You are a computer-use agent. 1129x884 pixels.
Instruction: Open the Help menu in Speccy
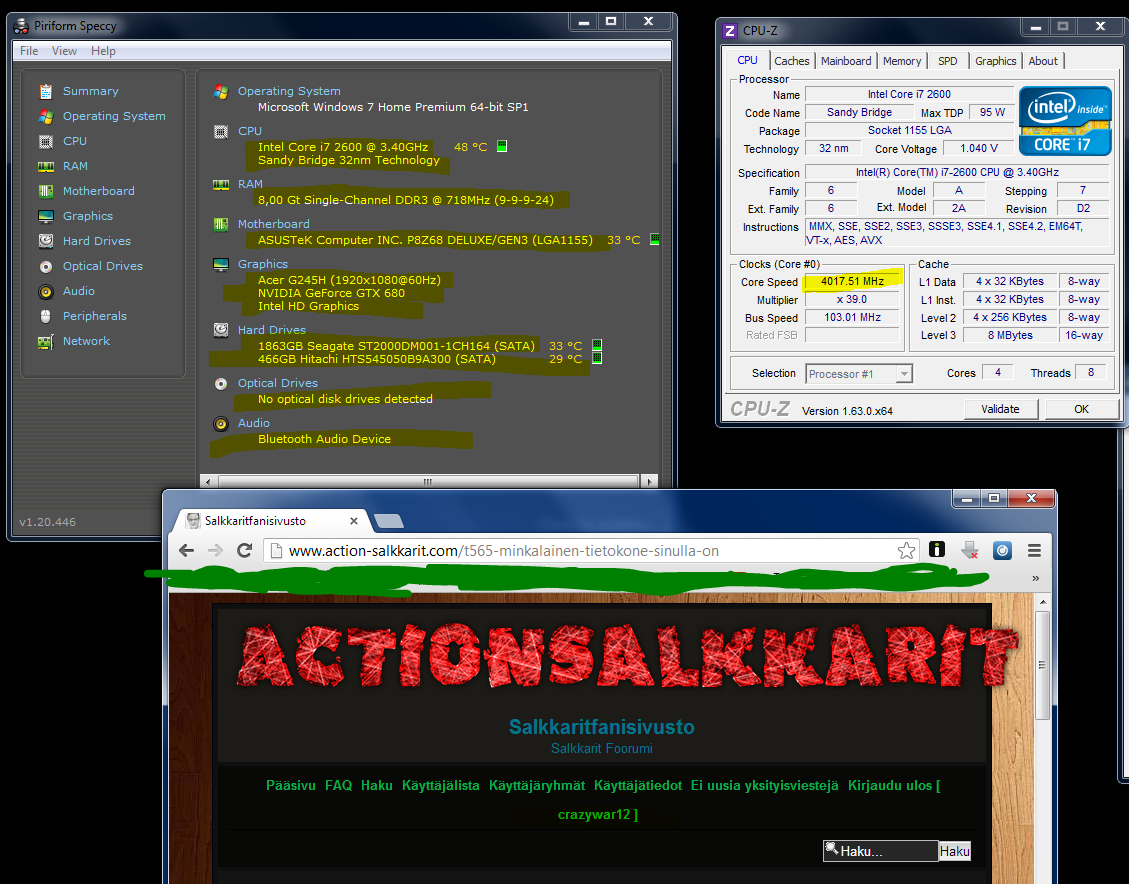click(x=103, y=51)
